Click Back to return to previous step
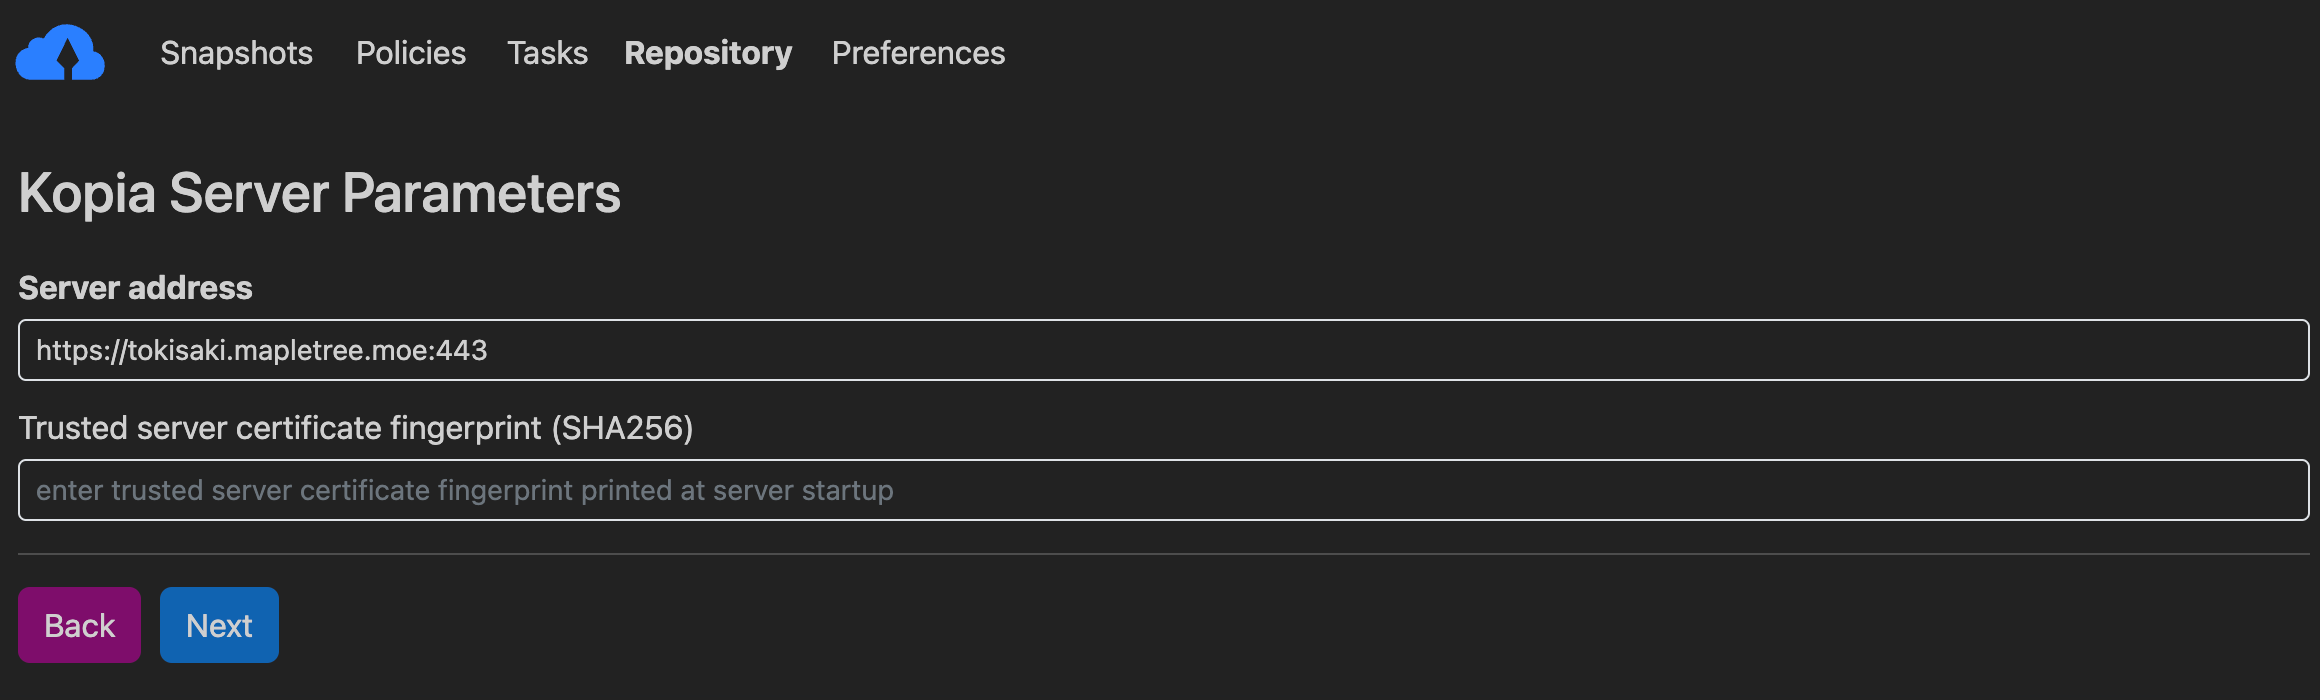This screenshot has width=2320, height=700. coord(79,624)
